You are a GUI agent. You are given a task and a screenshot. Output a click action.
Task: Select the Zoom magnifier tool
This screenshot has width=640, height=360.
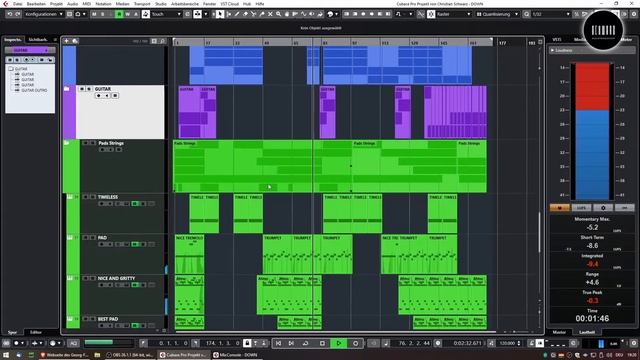tap(278, 14)
